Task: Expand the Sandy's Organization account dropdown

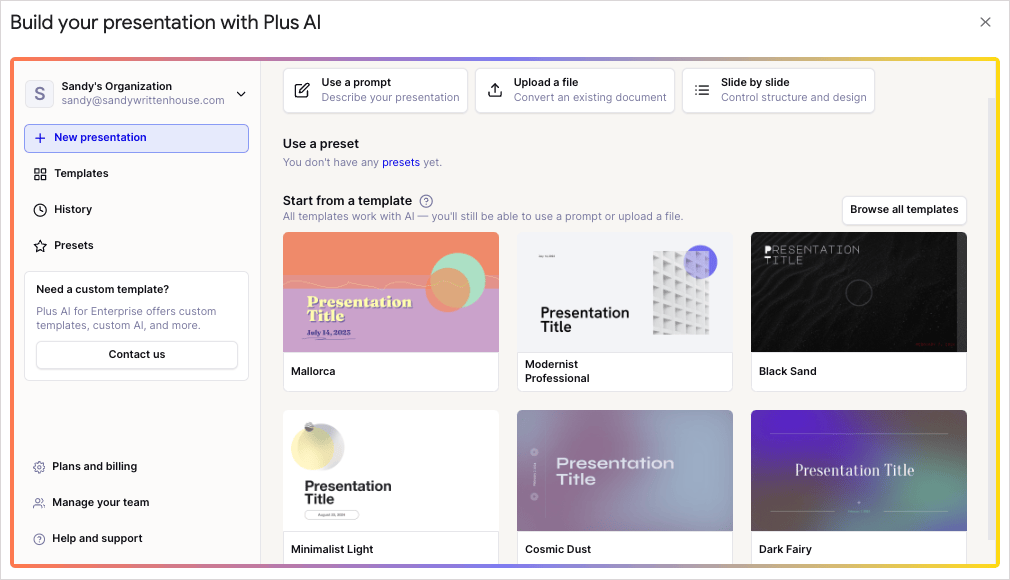Action: tap(242, 94)
